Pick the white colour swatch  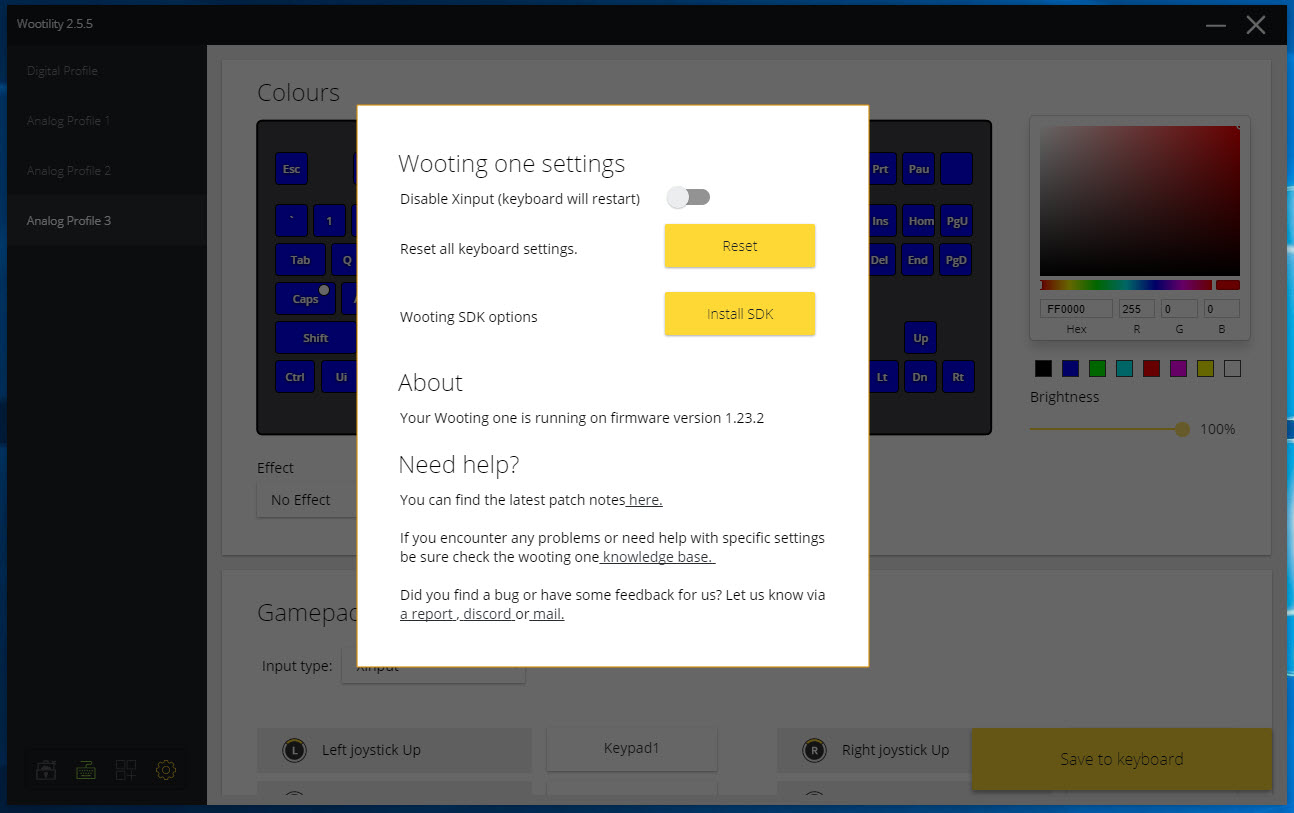(x=1232, y=369)
